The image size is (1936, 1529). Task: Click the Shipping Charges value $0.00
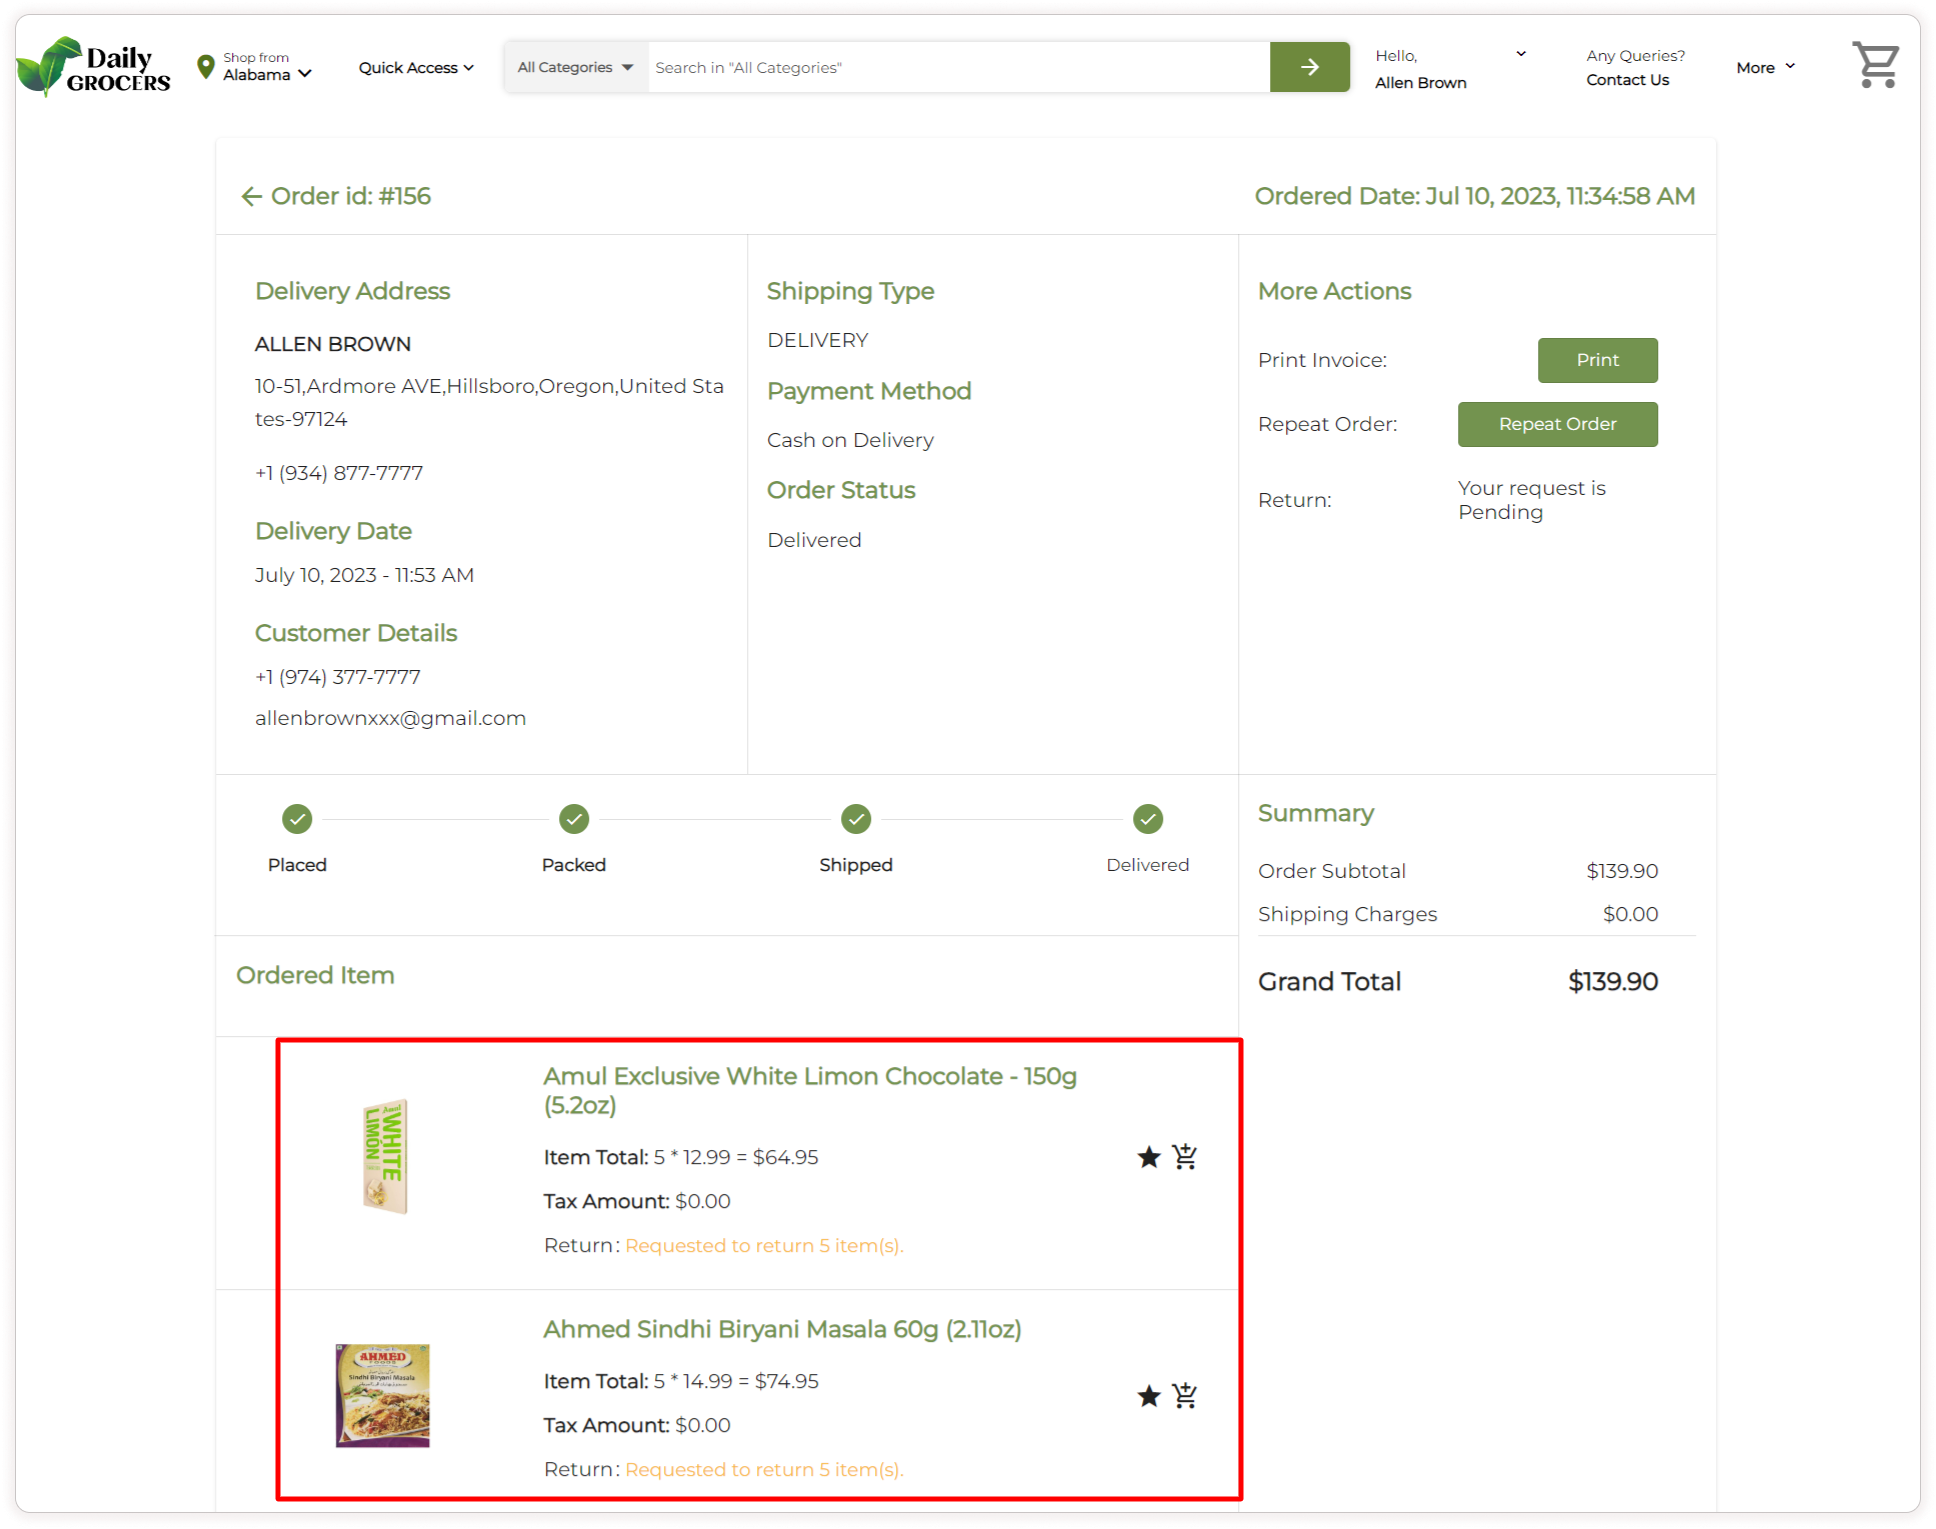(x=1630, y=914)
